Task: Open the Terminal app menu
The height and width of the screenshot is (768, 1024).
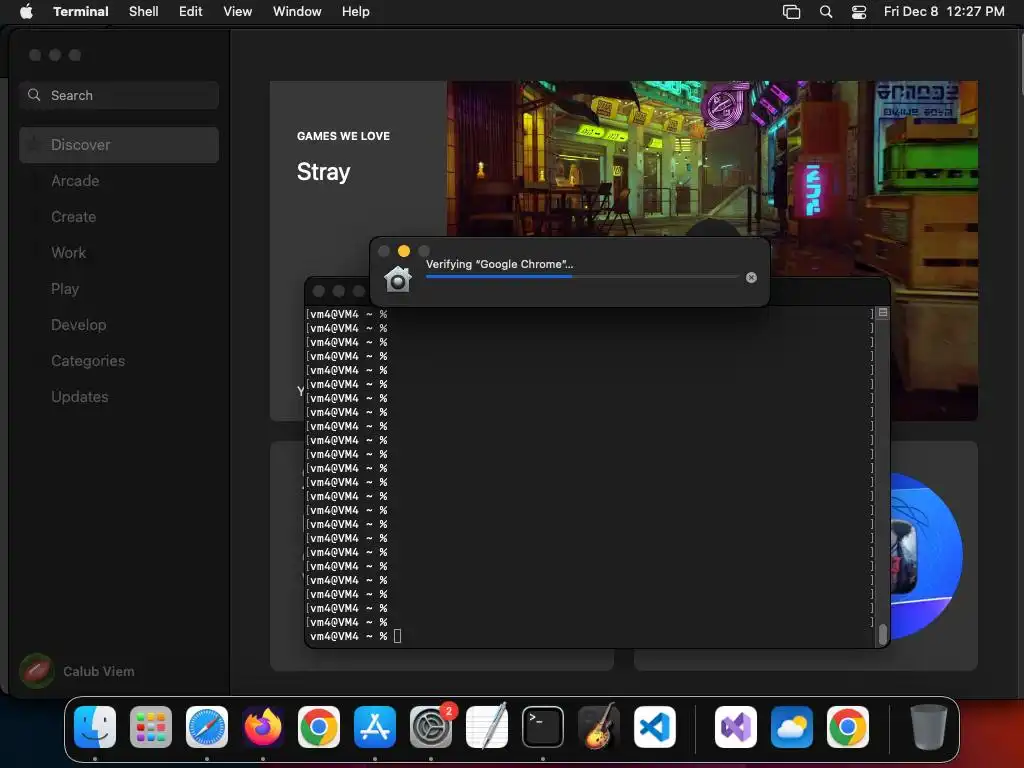Action: coord(81,11)
